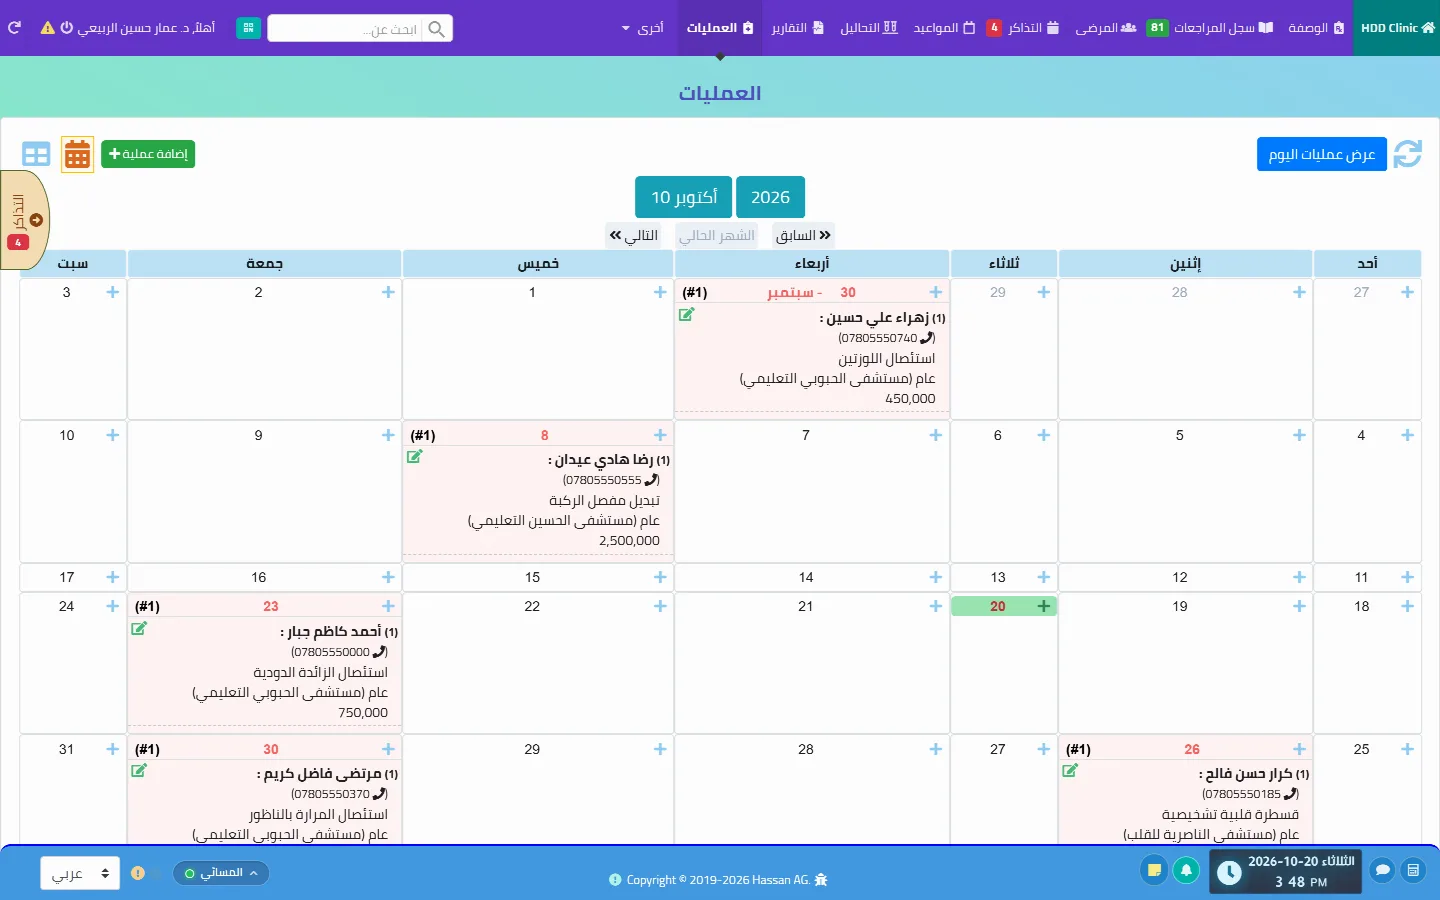Click the clock icon in the footer

pyautogui.click(x=1229, y=873)
